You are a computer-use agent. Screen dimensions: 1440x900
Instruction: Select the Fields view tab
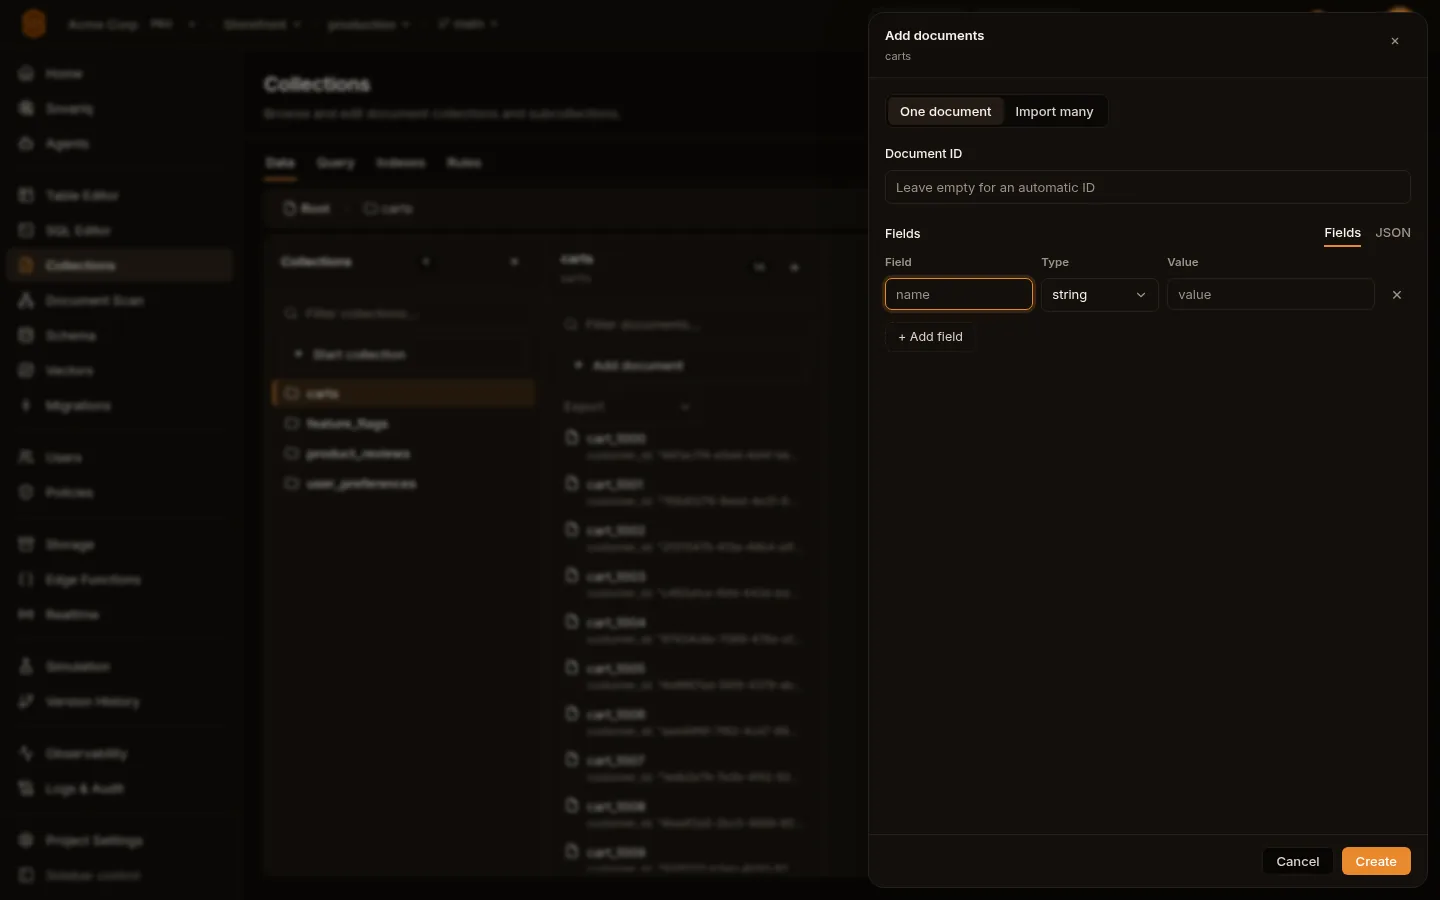(1342, 233)
